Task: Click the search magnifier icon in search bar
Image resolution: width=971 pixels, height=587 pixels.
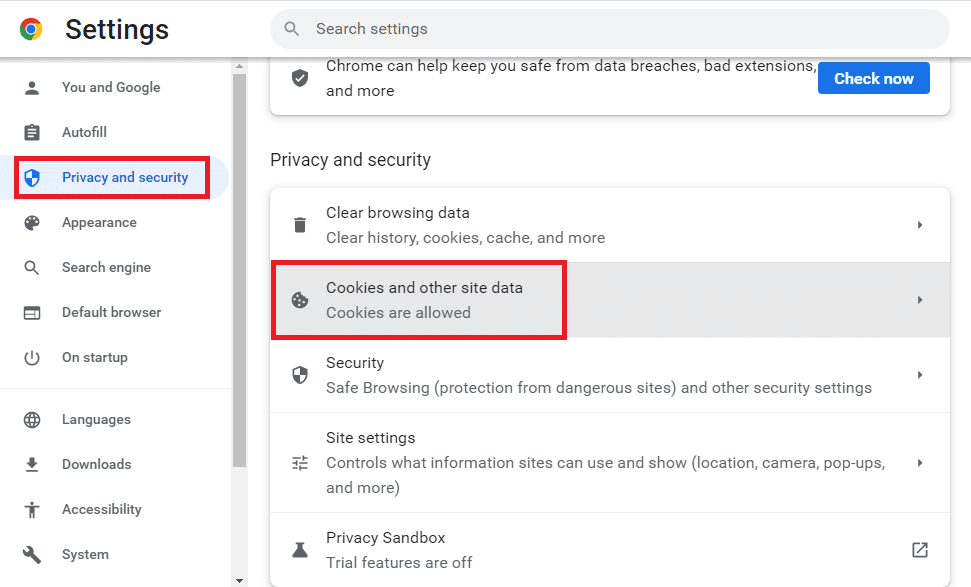Action: (292, 28)
